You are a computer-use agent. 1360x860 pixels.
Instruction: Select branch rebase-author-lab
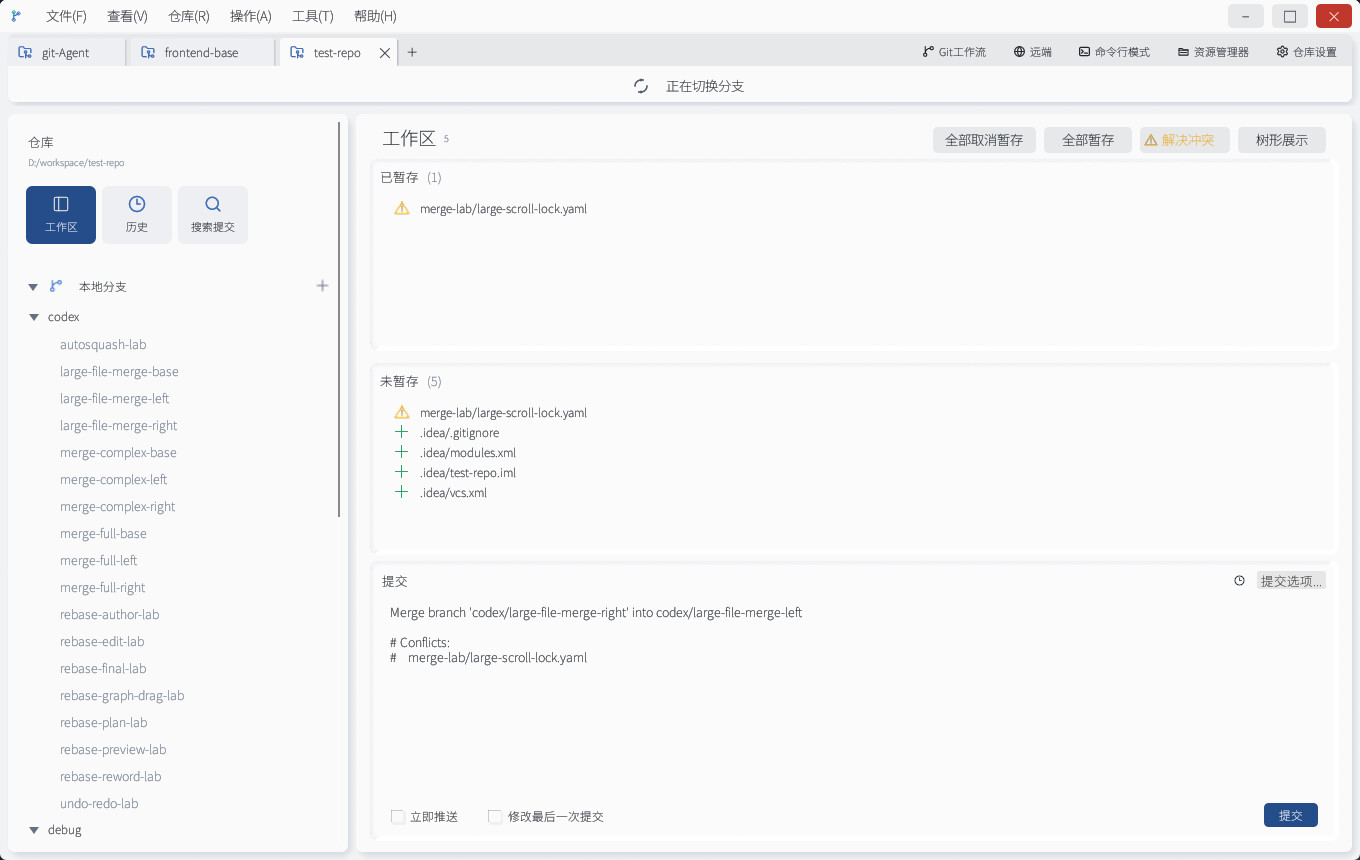pos(110,614)
